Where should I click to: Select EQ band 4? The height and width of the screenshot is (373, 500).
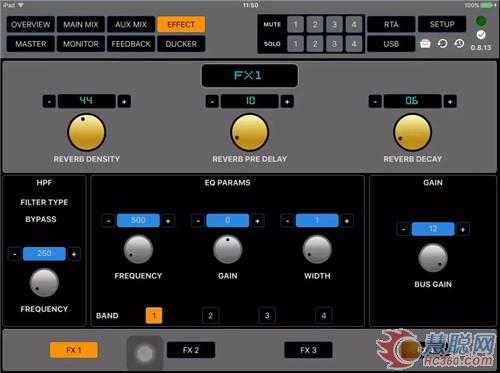pyautogui.click(x=323, y=315)
